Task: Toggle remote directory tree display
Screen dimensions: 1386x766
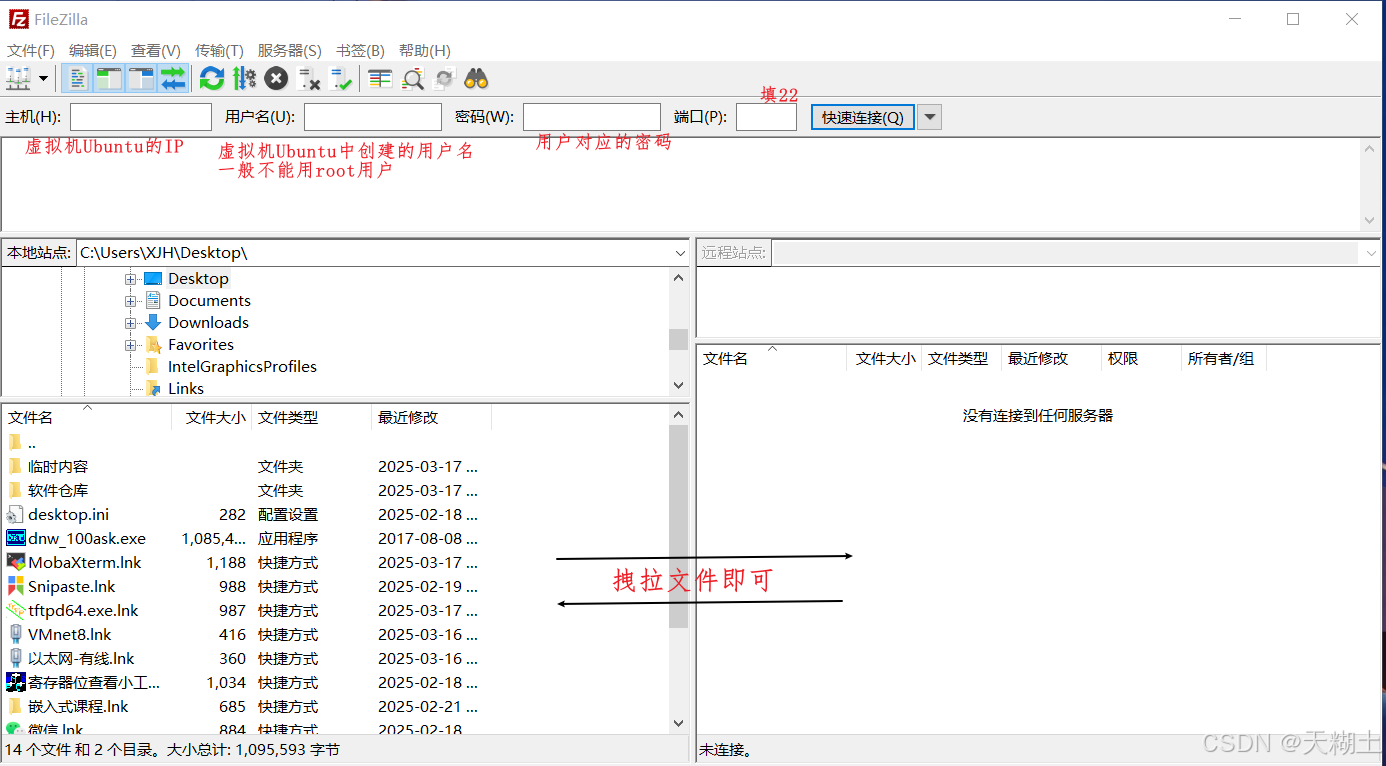Action: [141, 78]
